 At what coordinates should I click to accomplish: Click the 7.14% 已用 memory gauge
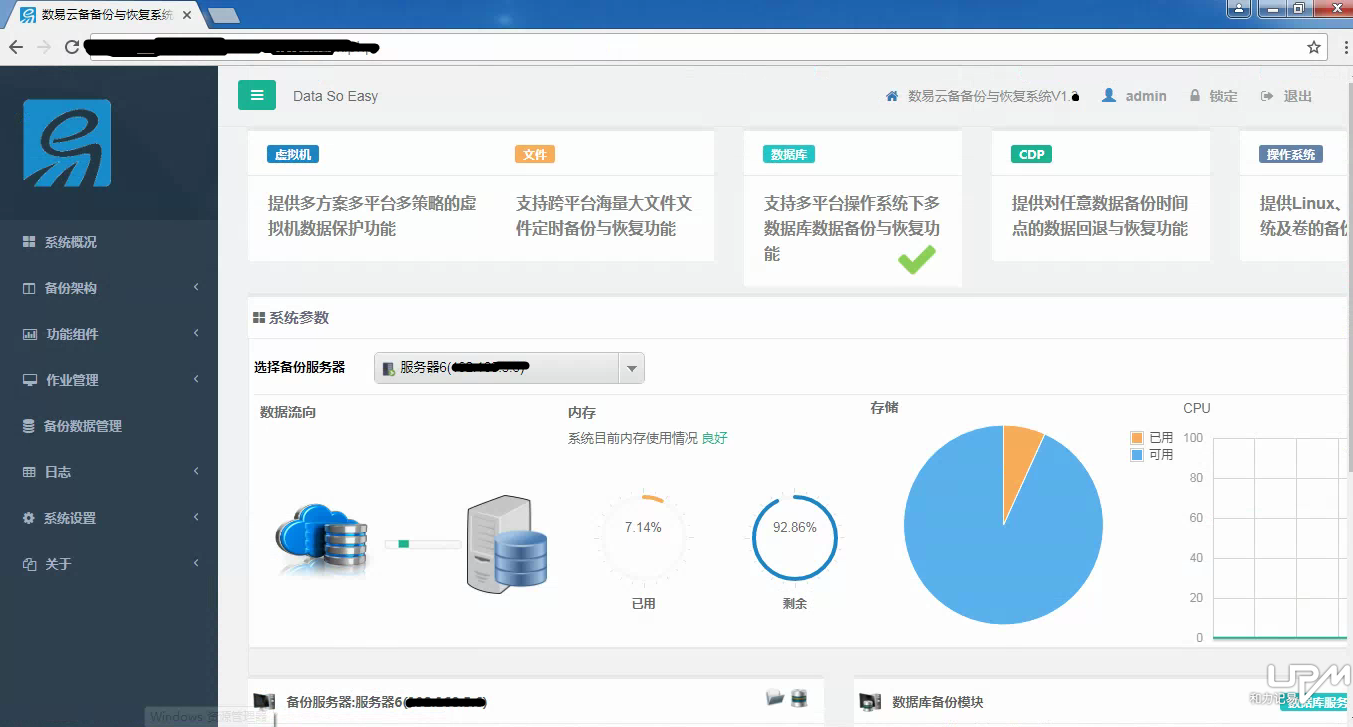(643, 537)
